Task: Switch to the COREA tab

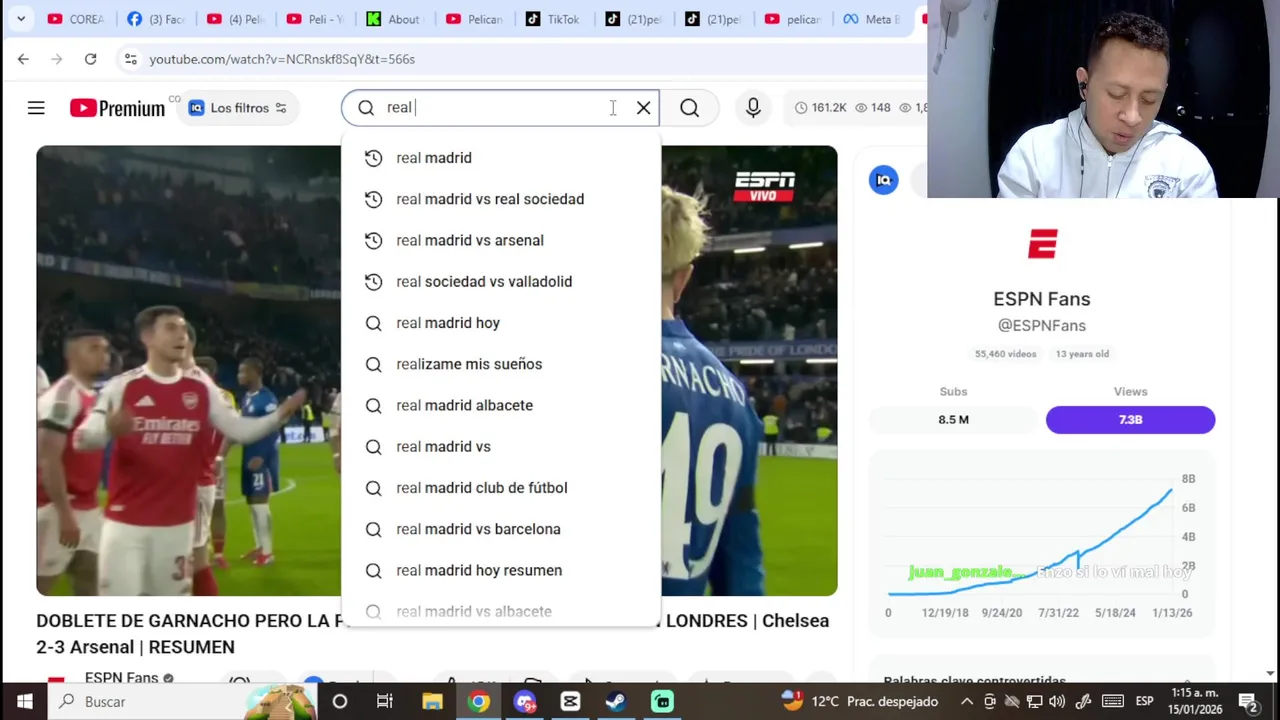Action: [x=76, y=19]
